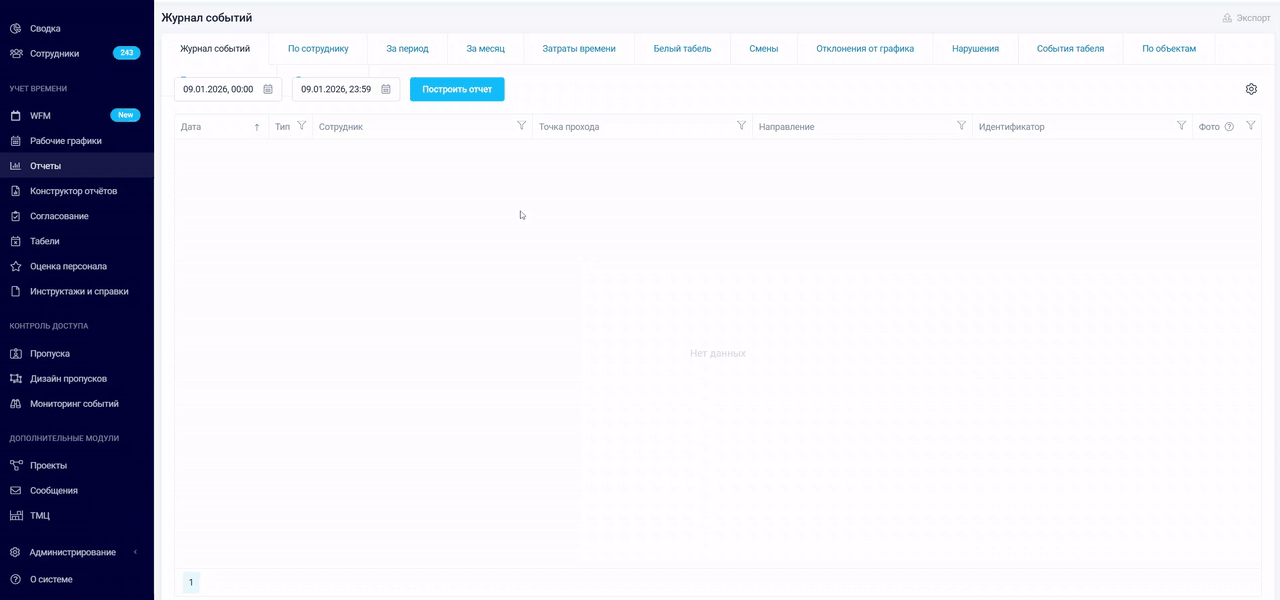Open the Белый табель tab
This screenshot has height=600, width=1280.
tap(682, 48)
